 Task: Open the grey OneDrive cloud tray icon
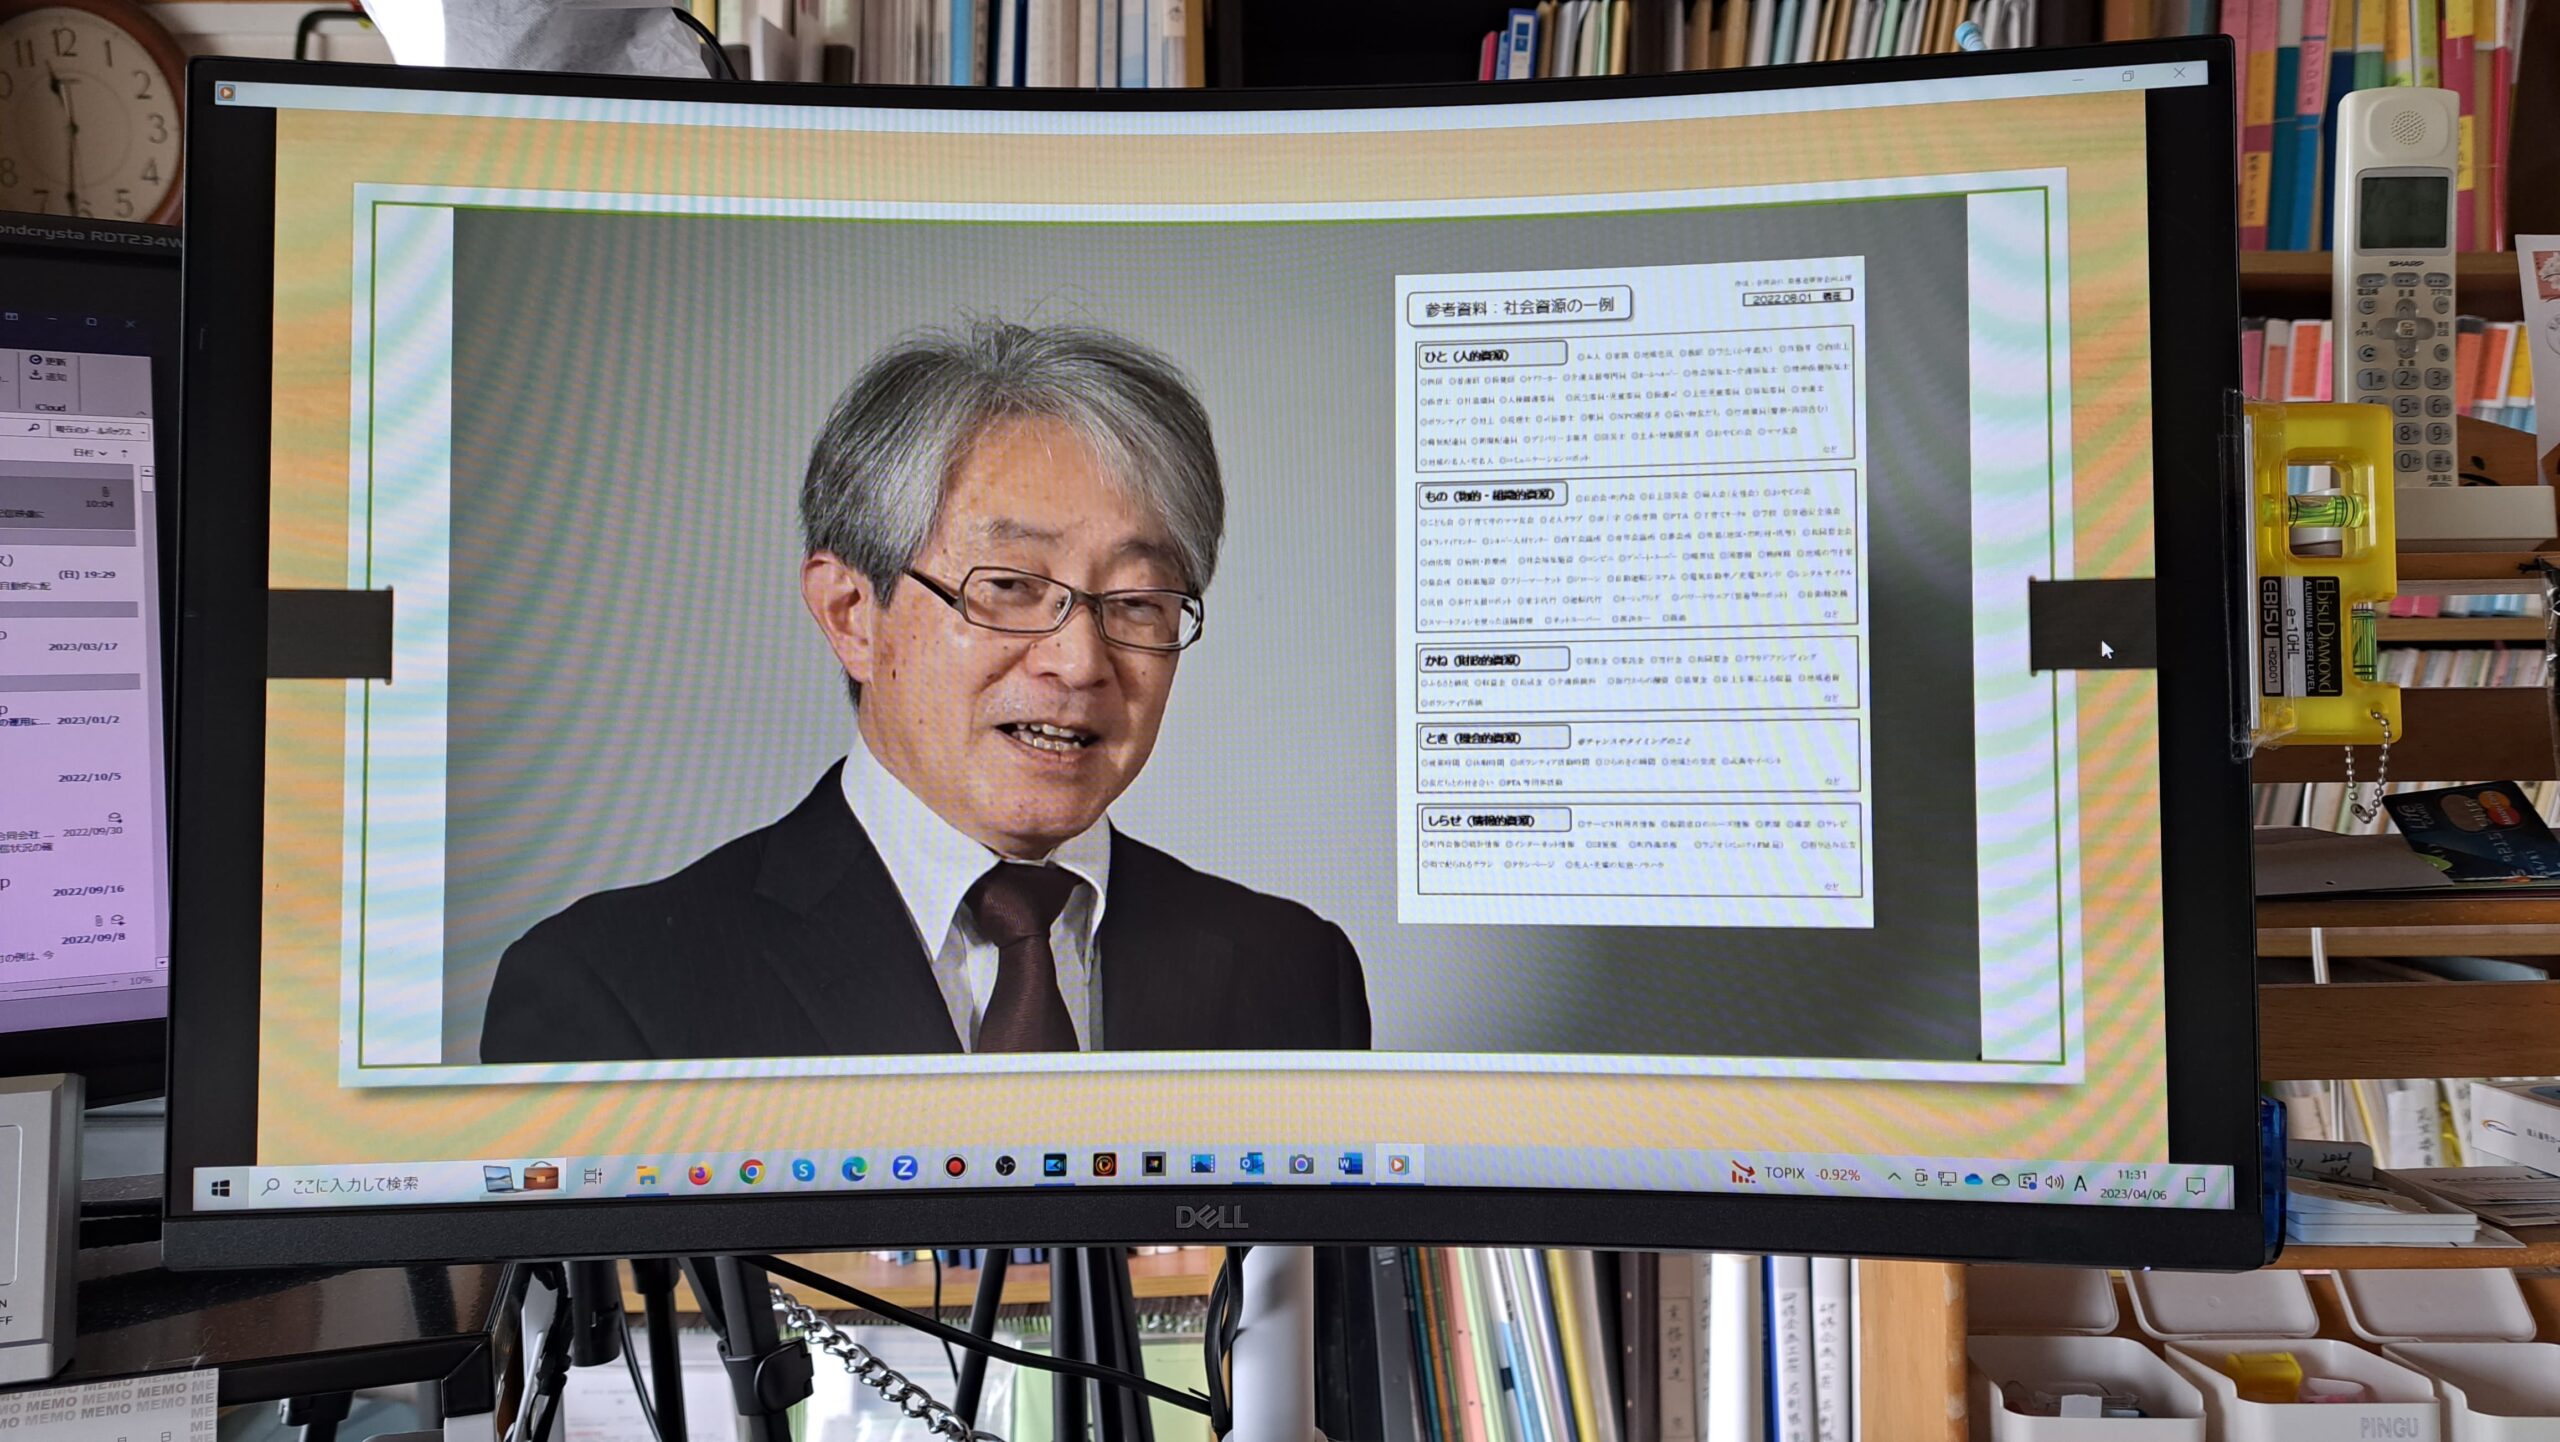[x=2000, y=1181]
